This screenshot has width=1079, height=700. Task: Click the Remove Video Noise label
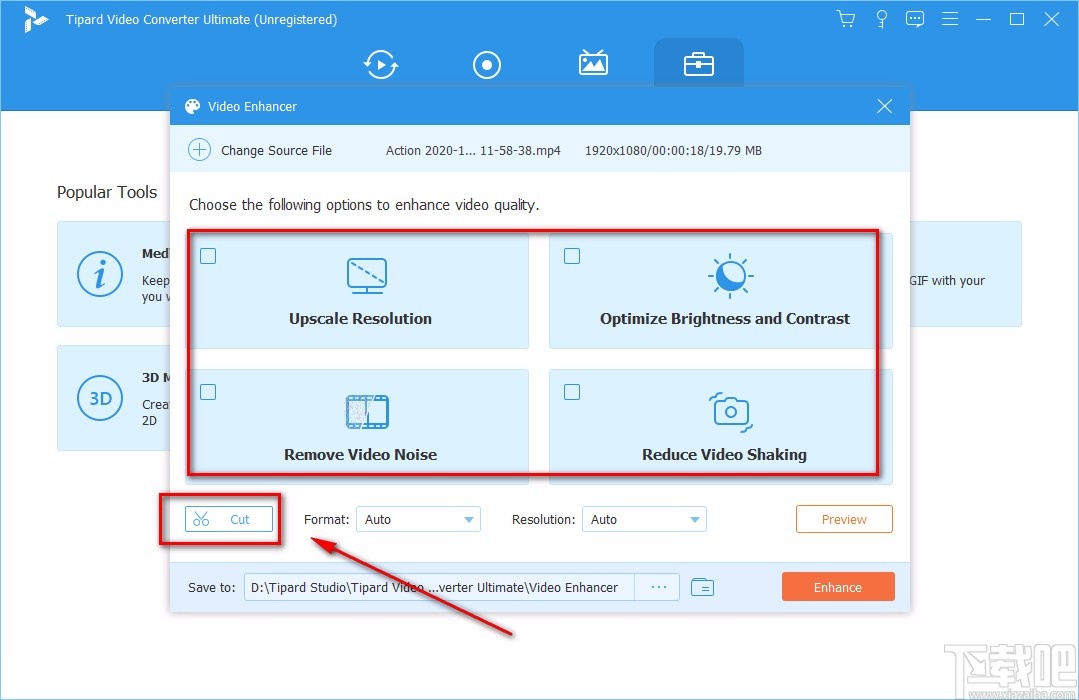(360, 454)
